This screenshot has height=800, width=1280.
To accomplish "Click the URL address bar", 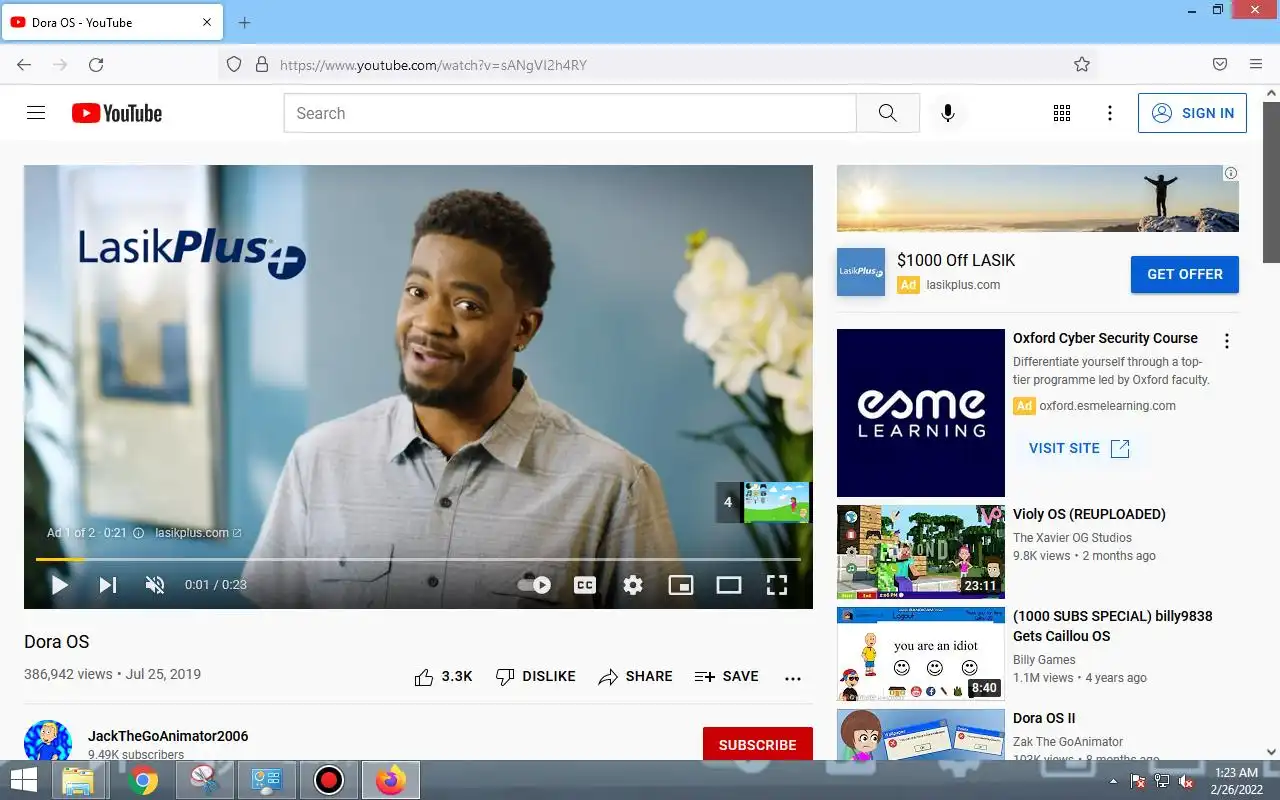I will [x=657, y=65].
